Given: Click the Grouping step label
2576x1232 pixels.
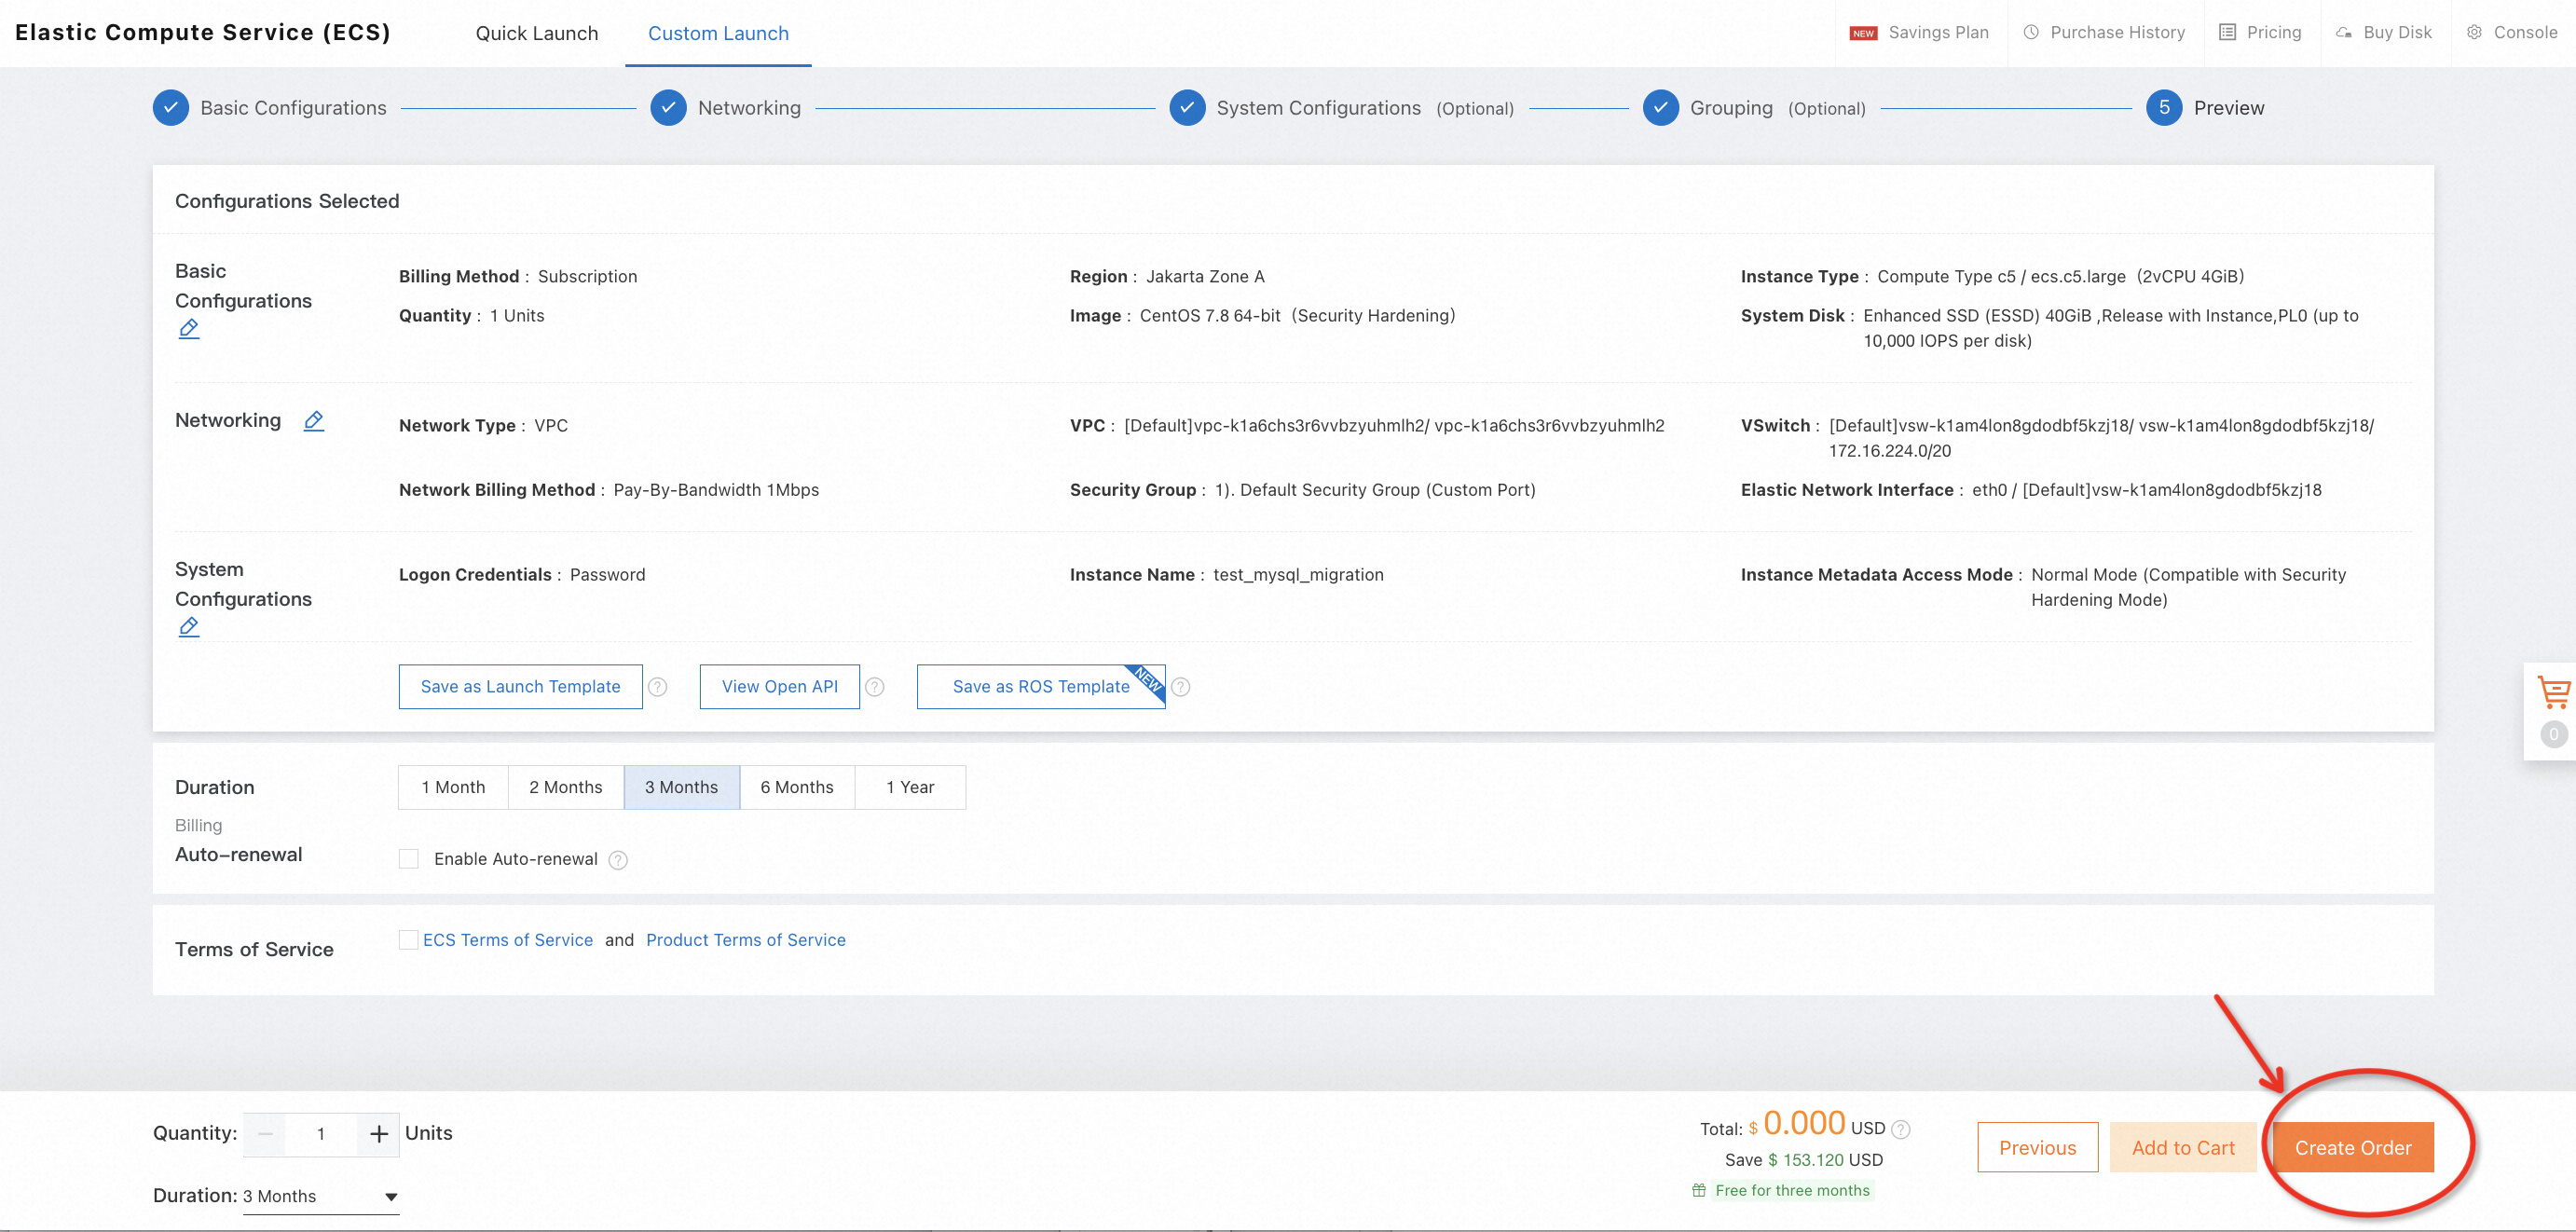Looking at the screenshot, I should pyautogui.click(x=1731, y=108).
